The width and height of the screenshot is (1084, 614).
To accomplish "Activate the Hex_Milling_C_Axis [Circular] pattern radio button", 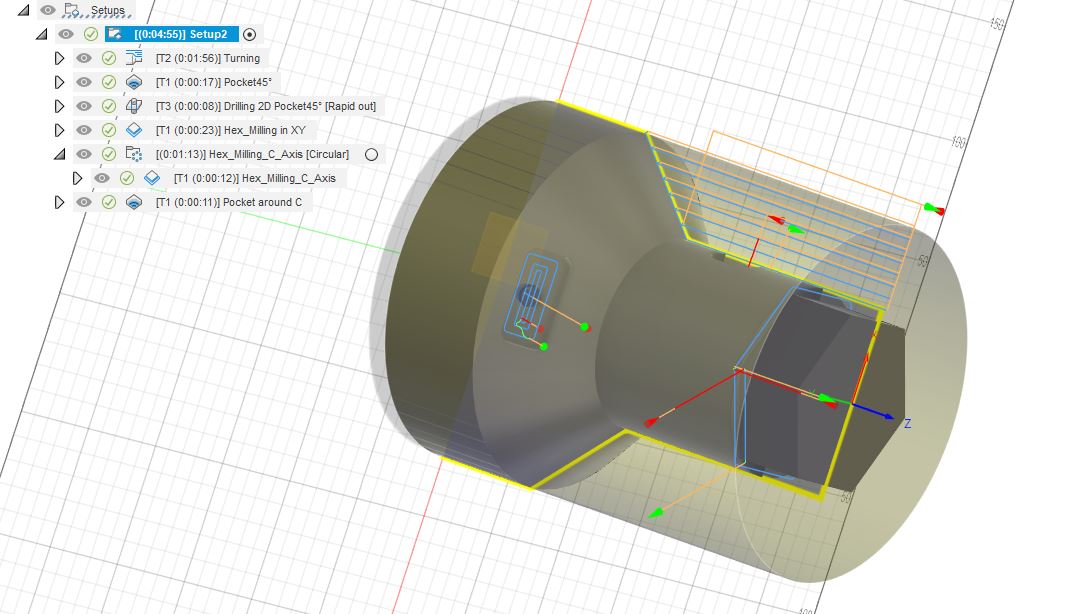I will 371,154.
